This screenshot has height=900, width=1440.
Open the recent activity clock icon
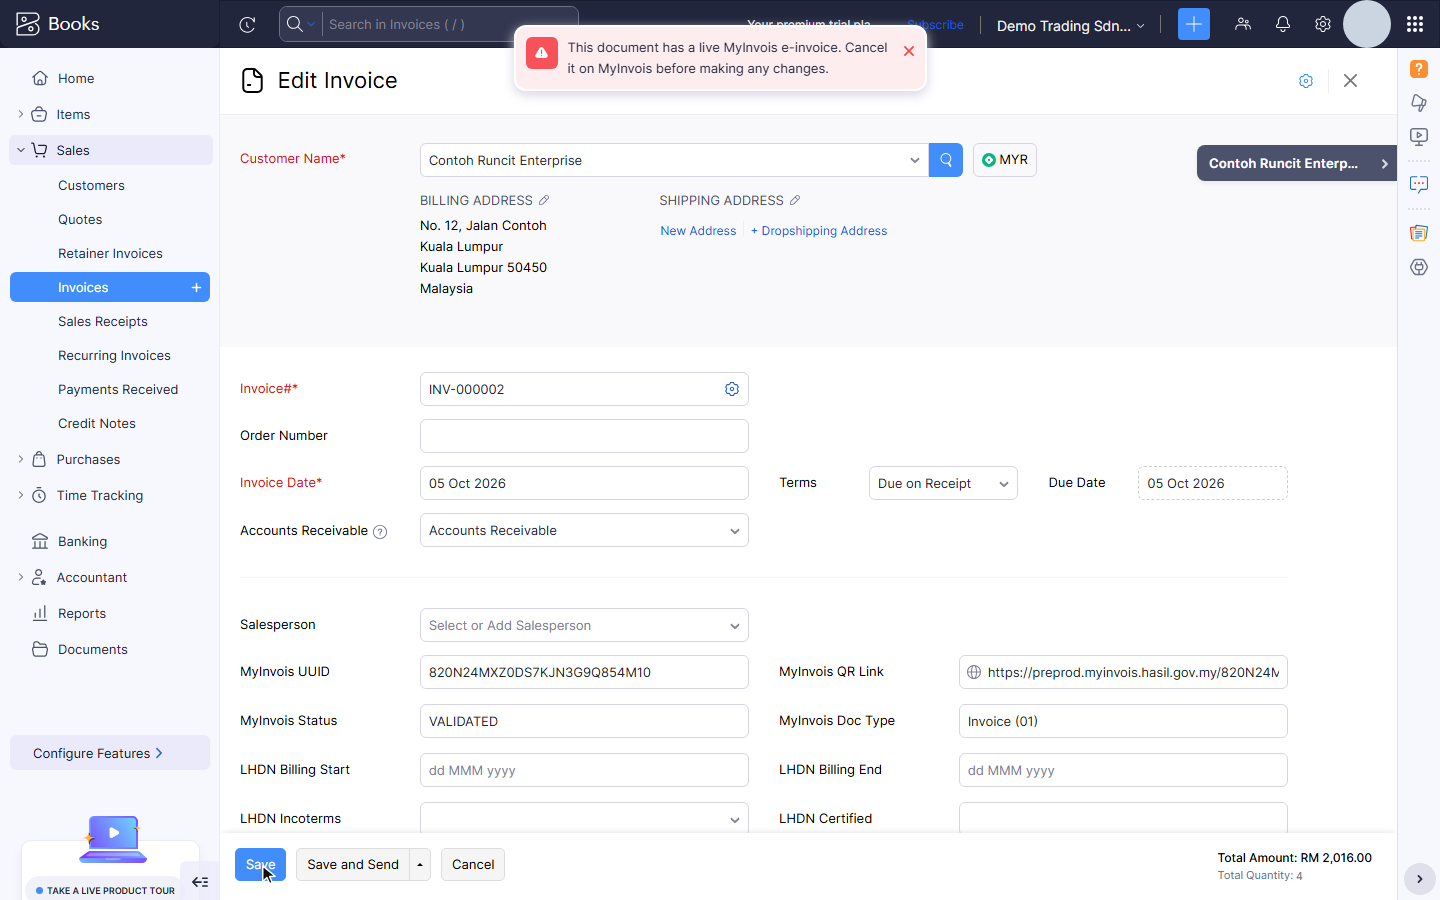247,25
